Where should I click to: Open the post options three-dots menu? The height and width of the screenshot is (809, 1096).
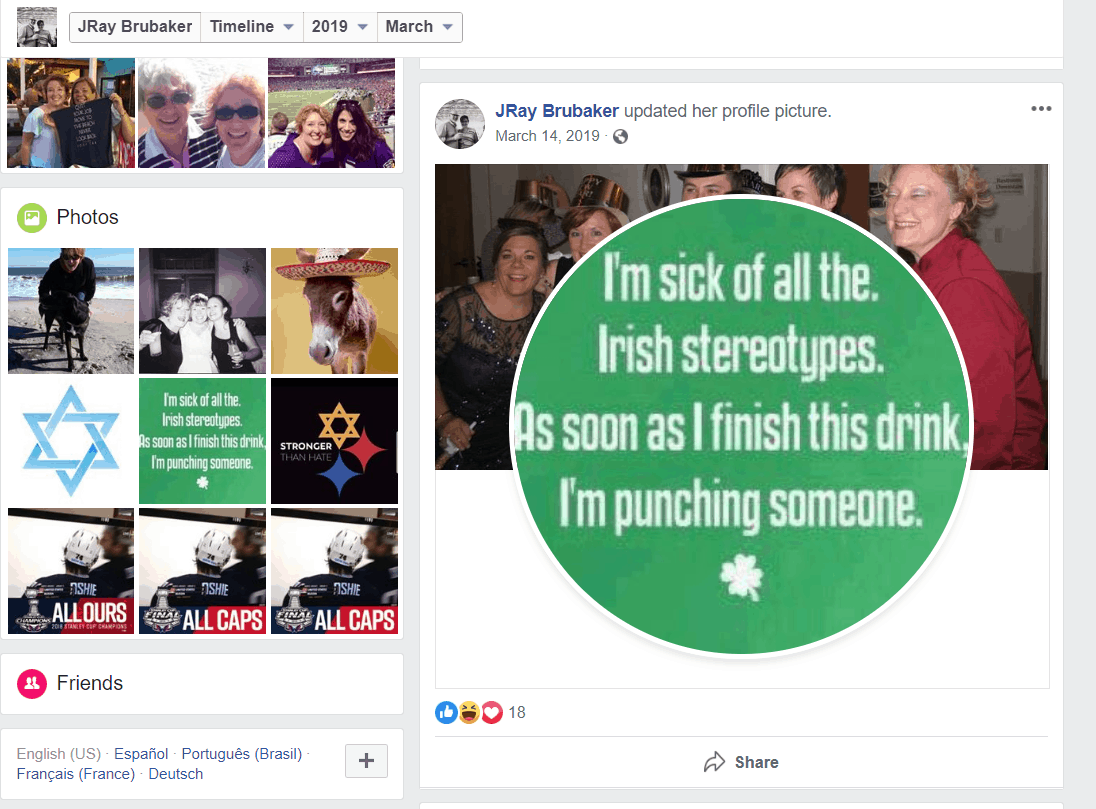pyautogui.click(x=1041, y=108)
